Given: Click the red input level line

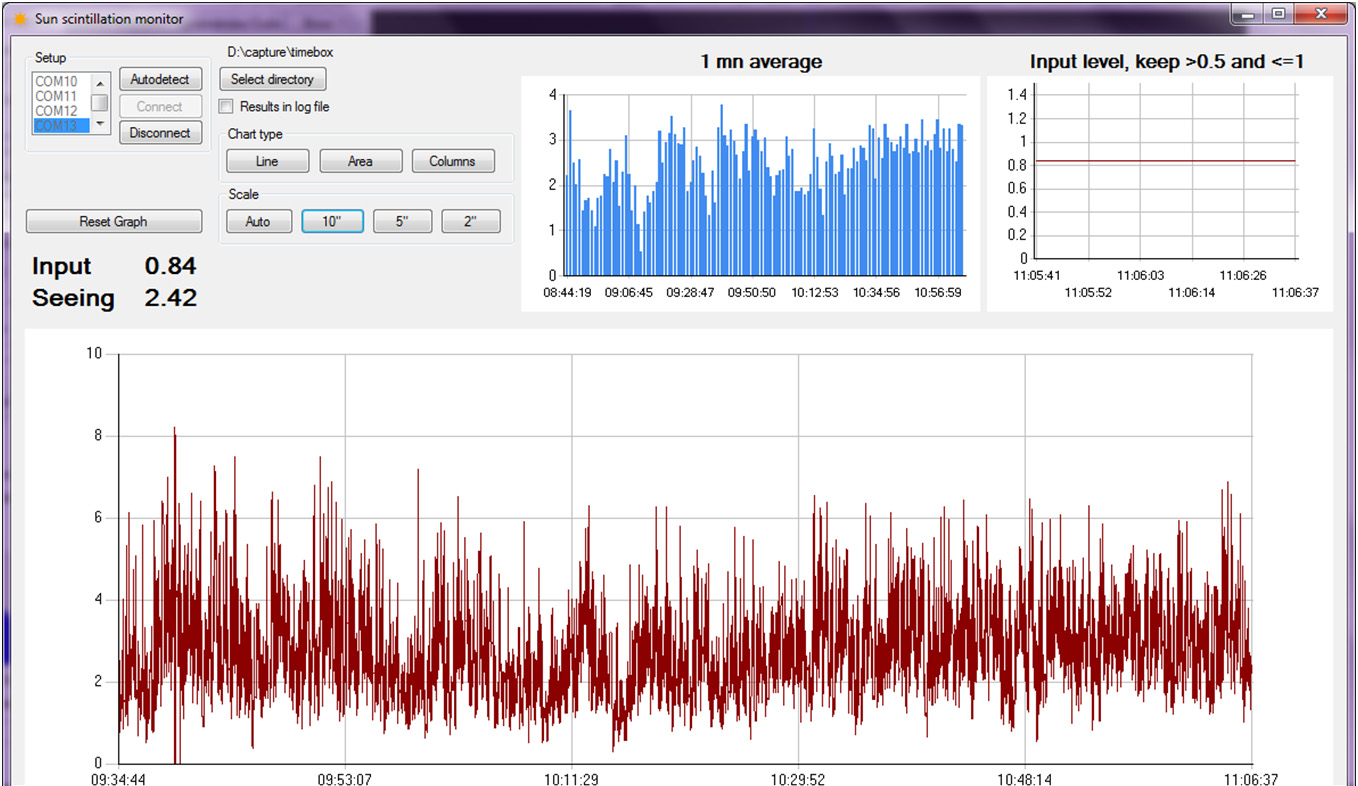Looking at the screenshot, I should tap(1166, 160).
